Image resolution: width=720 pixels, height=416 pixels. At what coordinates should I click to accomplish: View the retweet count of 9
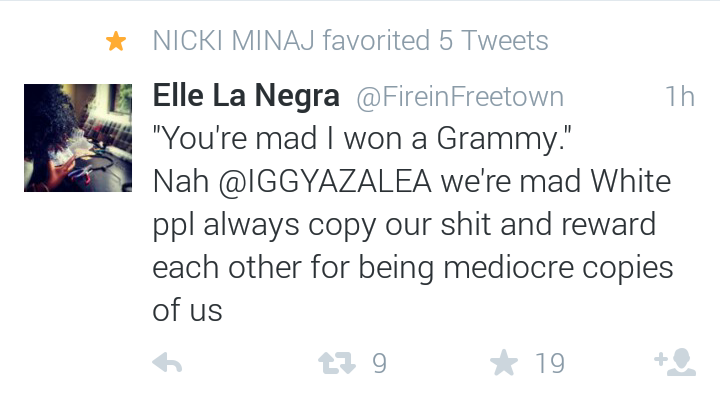coord(379,363)
